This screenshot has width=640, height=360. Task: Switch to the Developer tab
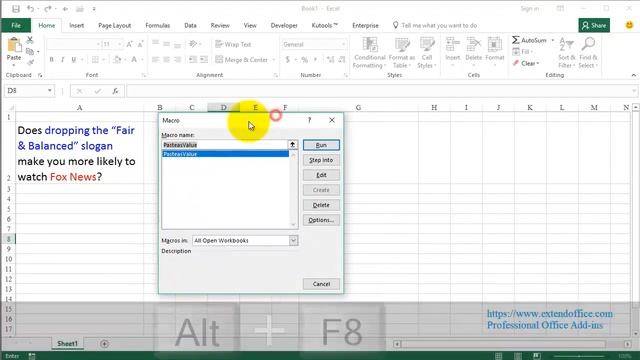(x=284, y=25)
